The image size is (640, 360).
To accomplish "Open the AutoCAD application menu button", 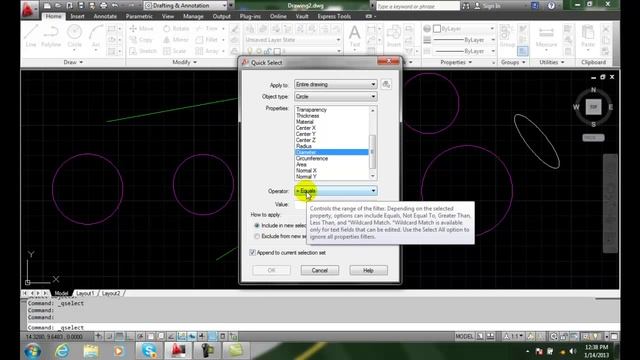I will point(28,9).
